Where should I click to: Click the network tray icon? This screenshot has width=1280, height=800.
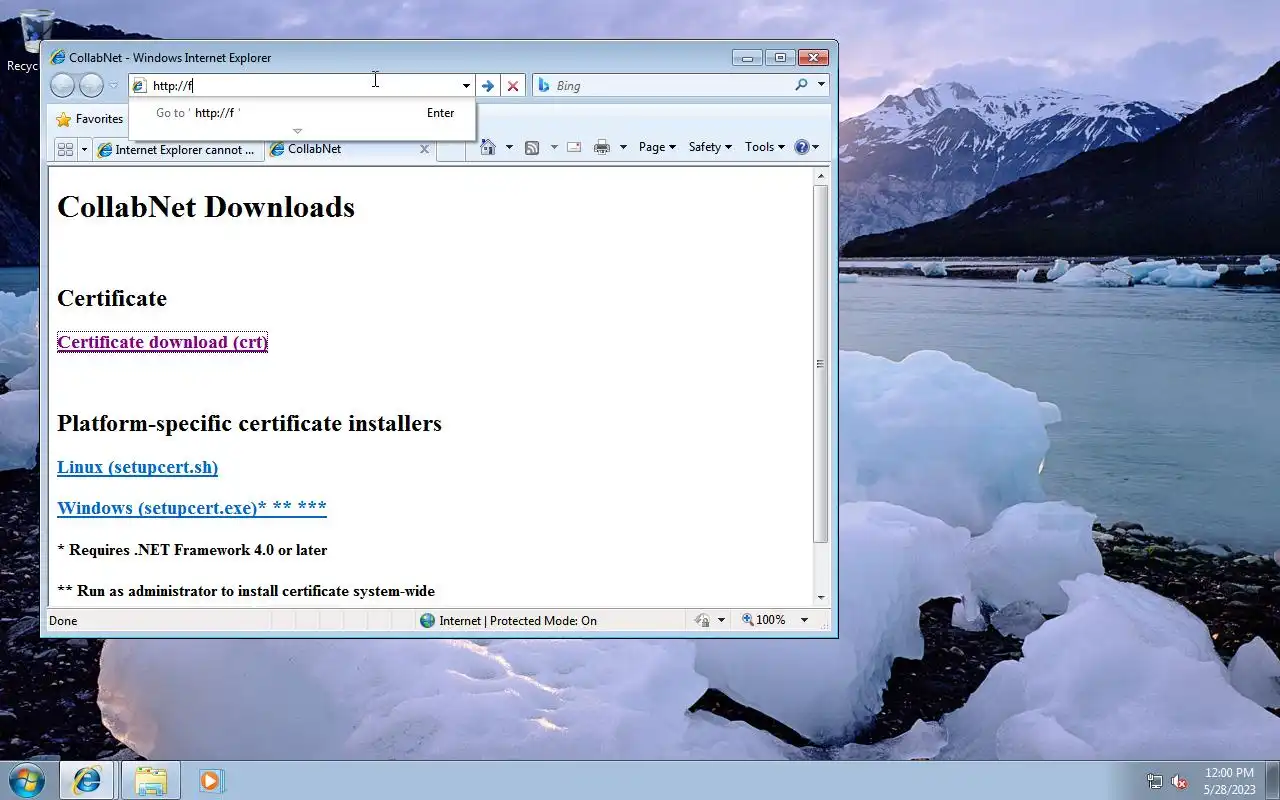point(1155,782)
